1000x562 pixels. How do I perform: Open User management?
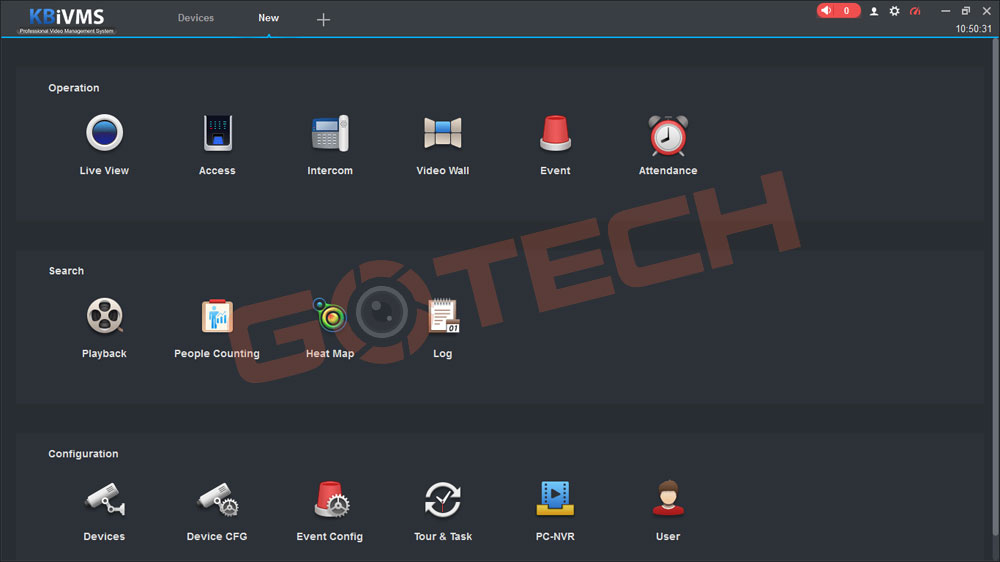[668, 499]
